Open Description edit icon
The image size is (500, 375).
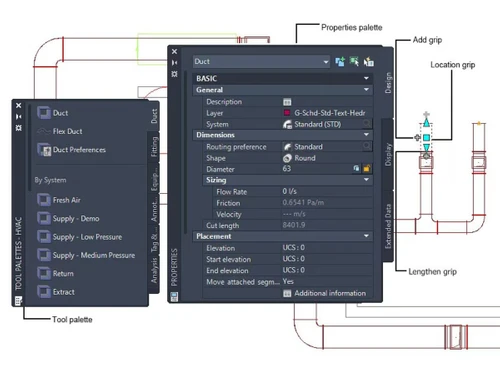(287, 102)
